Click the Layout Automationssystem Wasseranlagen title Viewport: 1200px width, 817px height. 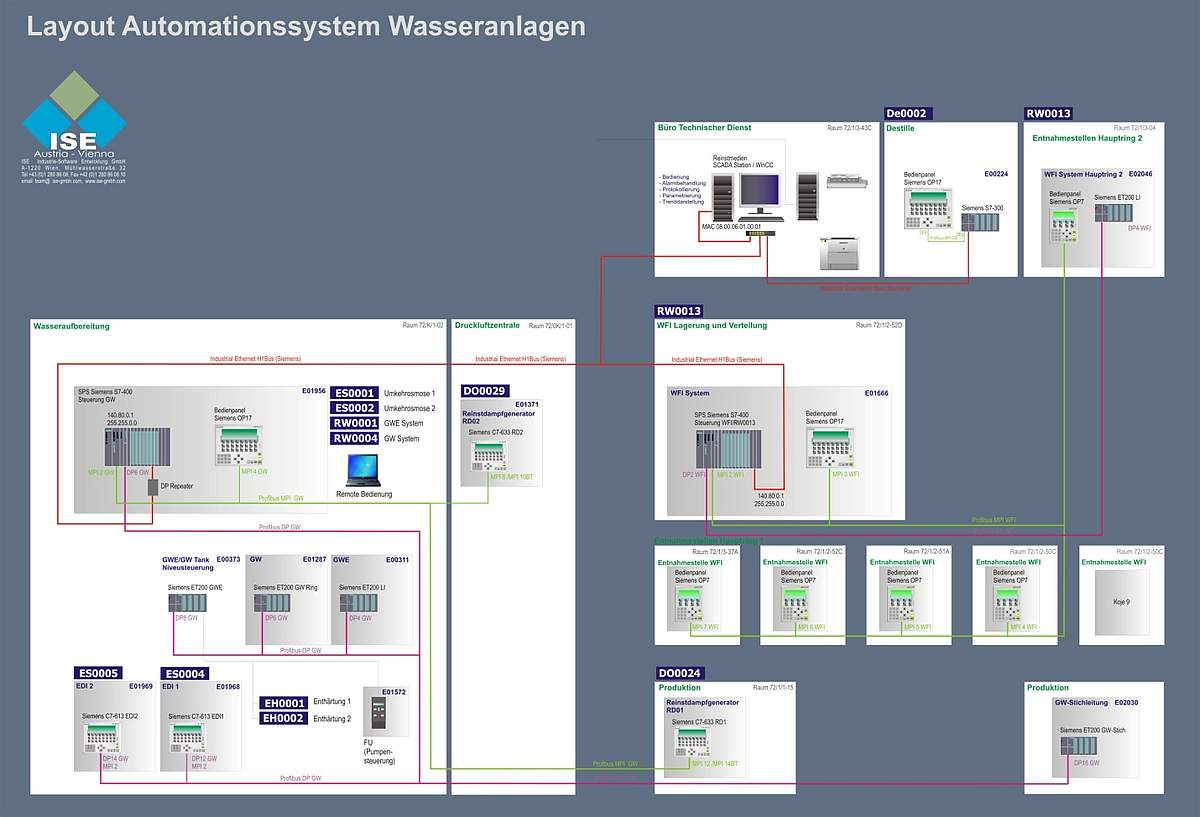305,26
